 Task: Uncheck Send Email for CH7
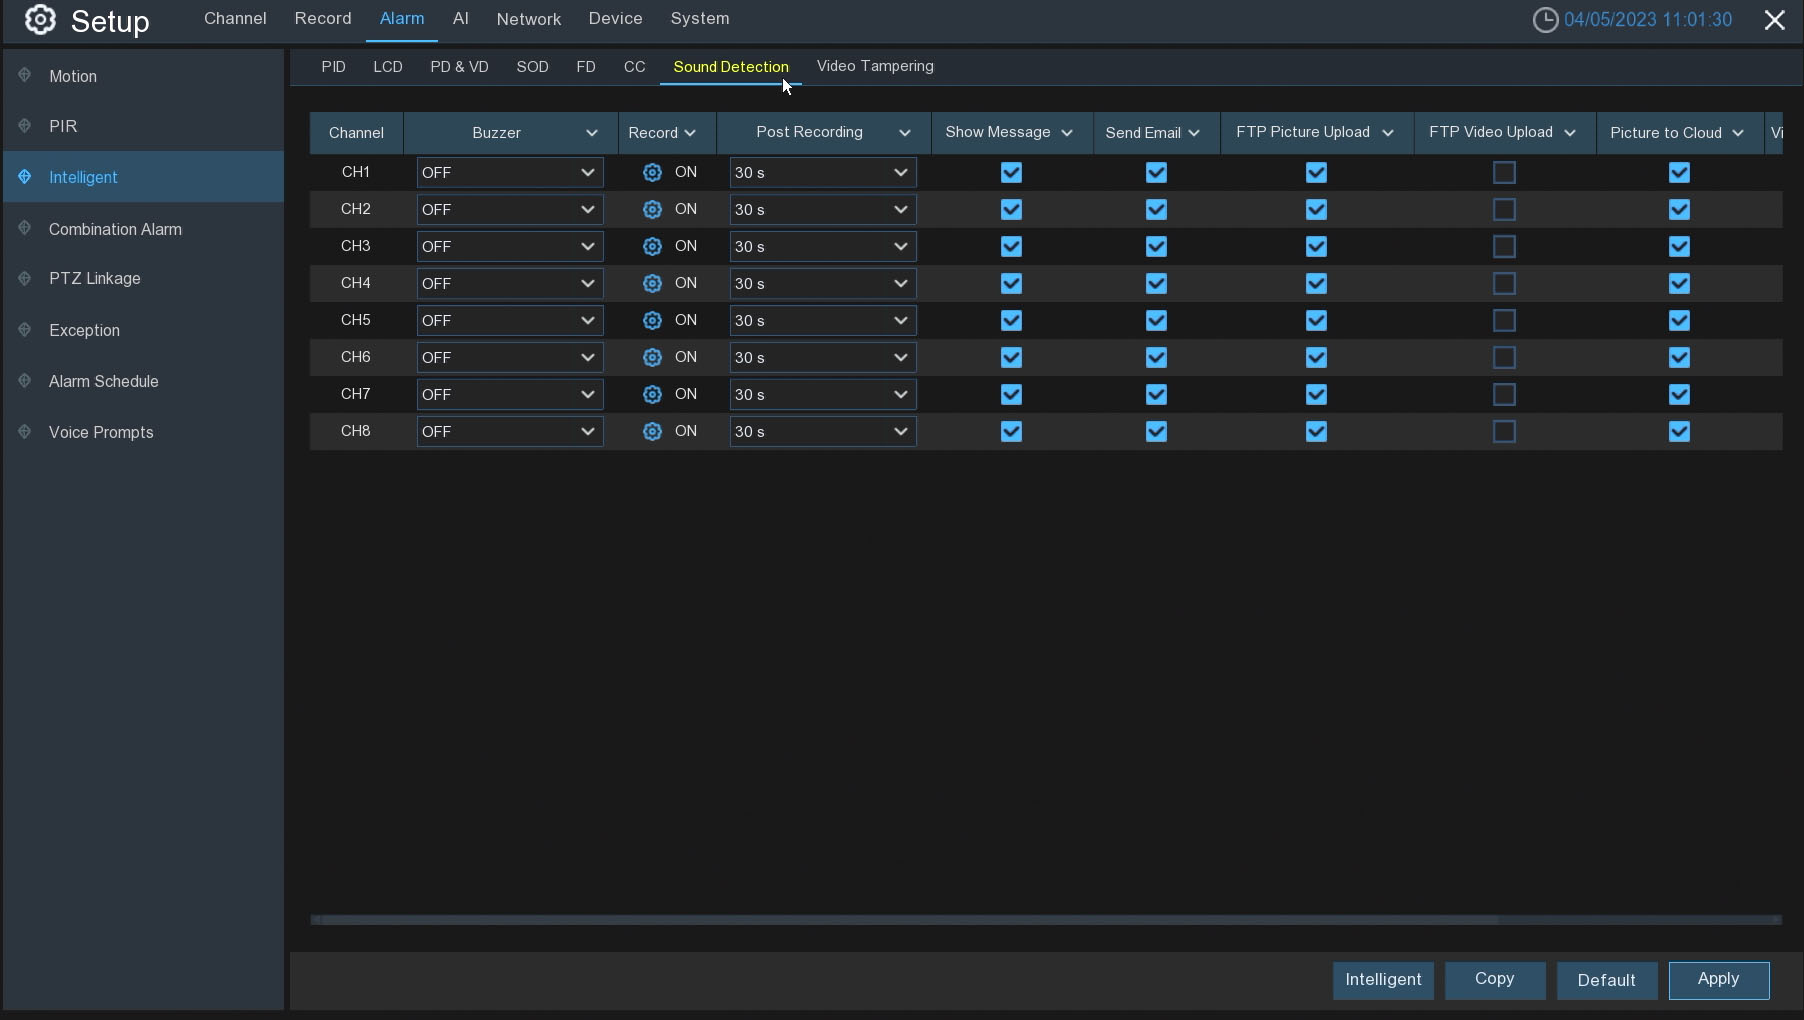[1156, 395]
